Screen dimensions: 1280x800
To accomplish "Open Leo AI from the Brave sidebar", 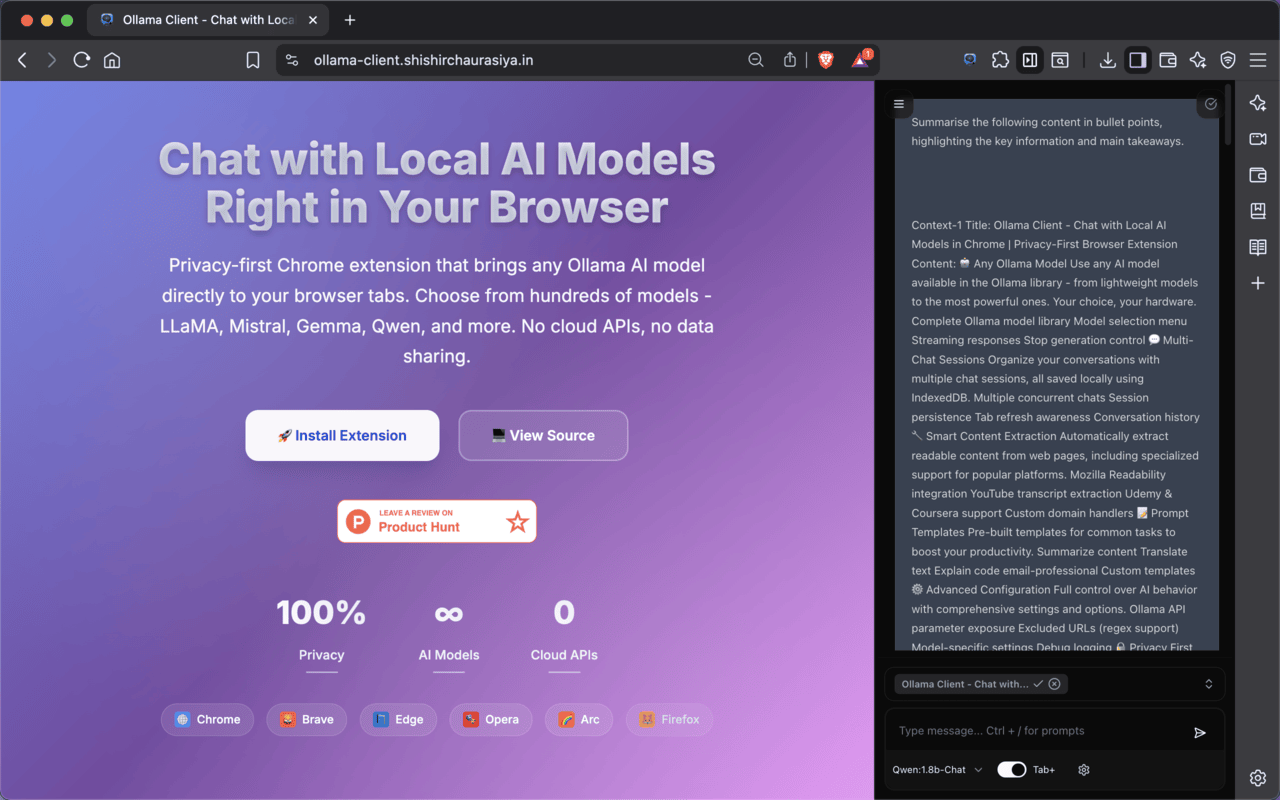I will 1257,102.
